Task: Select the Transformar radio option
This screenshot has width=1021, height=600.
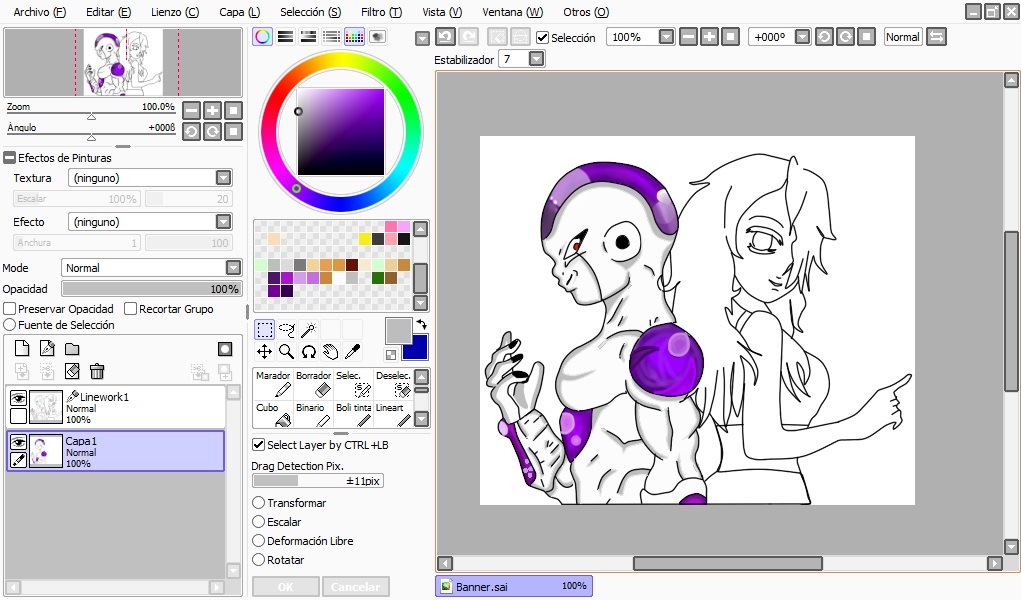Action: point(259,503)
